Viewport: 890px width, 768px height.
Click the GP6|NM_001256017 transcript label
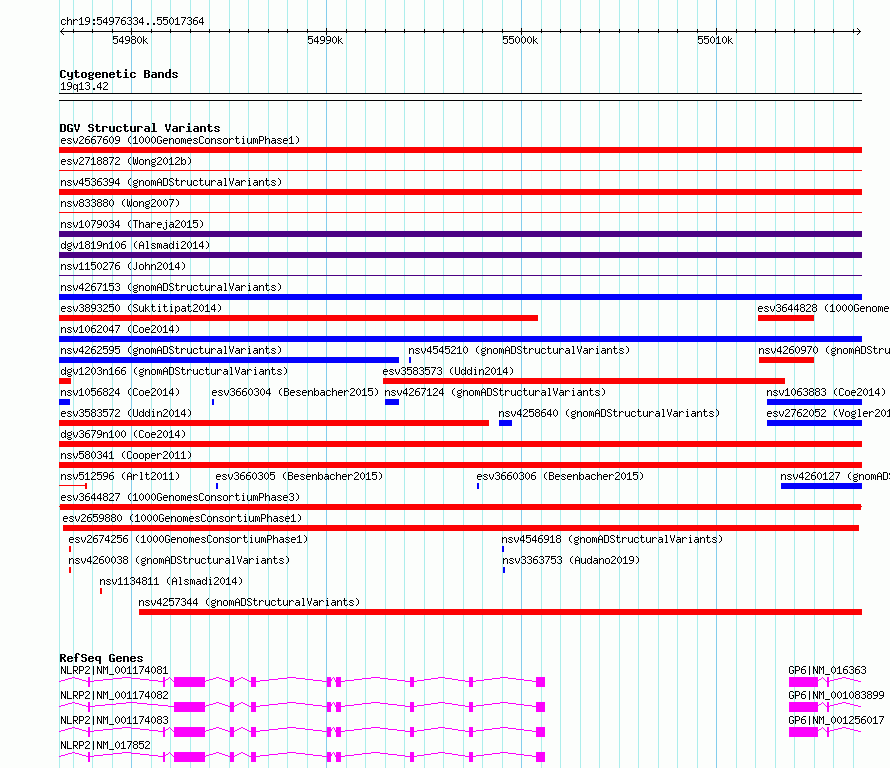(x=836, y=720)
